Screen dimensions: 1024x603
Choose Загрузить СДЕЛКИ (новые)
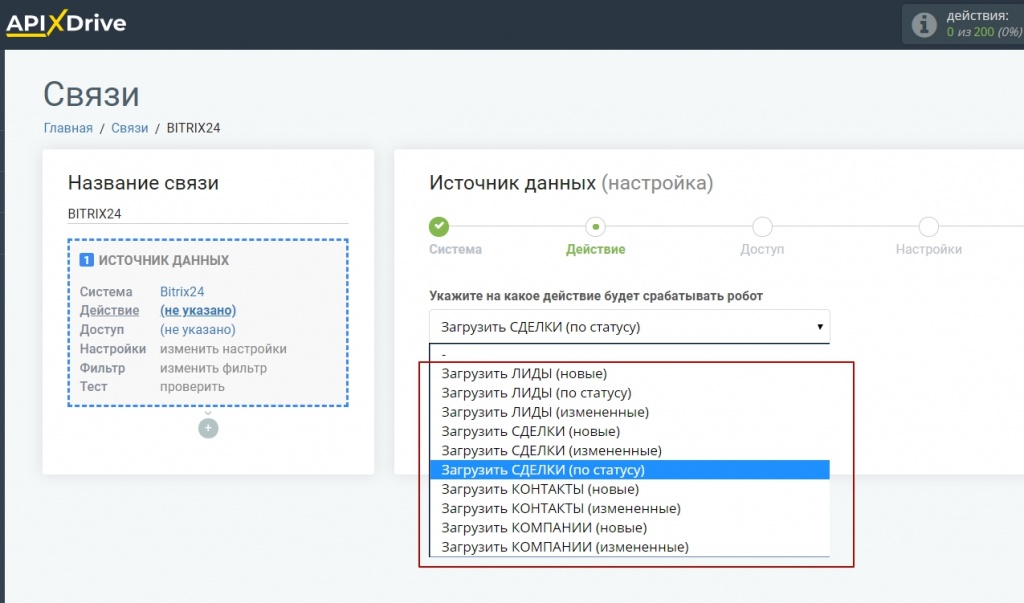click(x=630, y=431)
